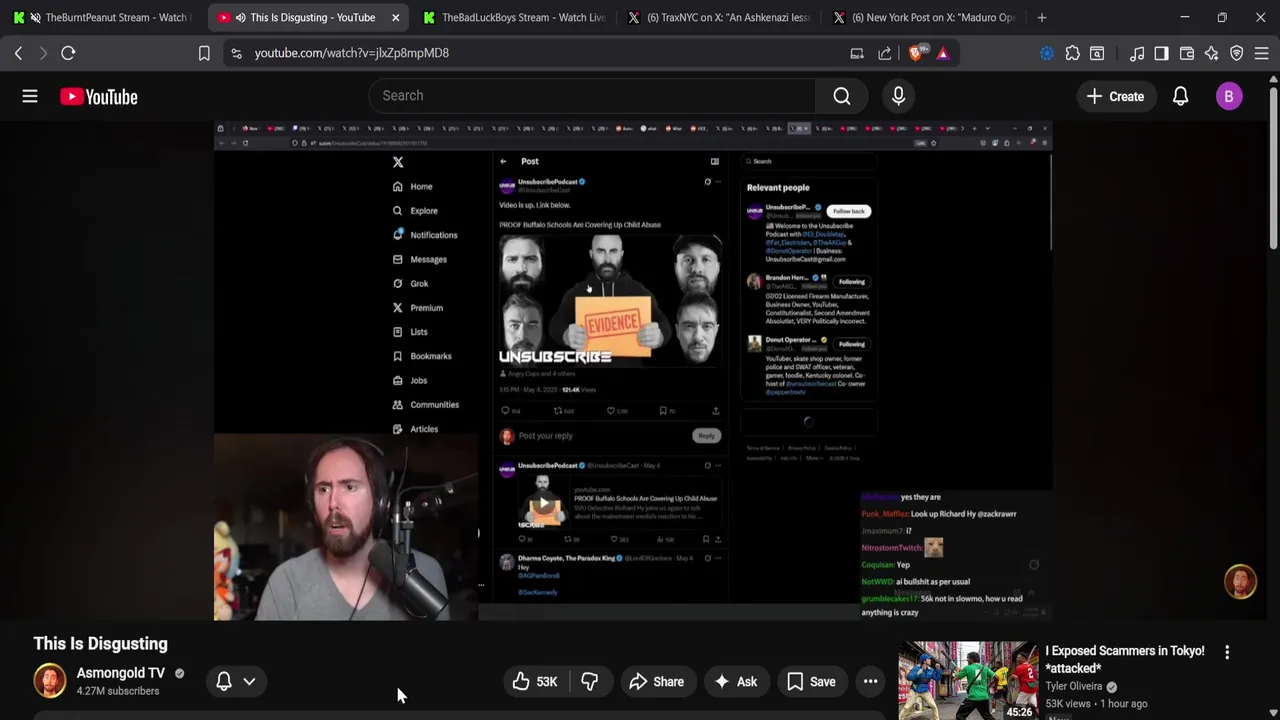Go to the YouTube home logo
Viewport: 1280px width, 720px height.
(98, 96)
